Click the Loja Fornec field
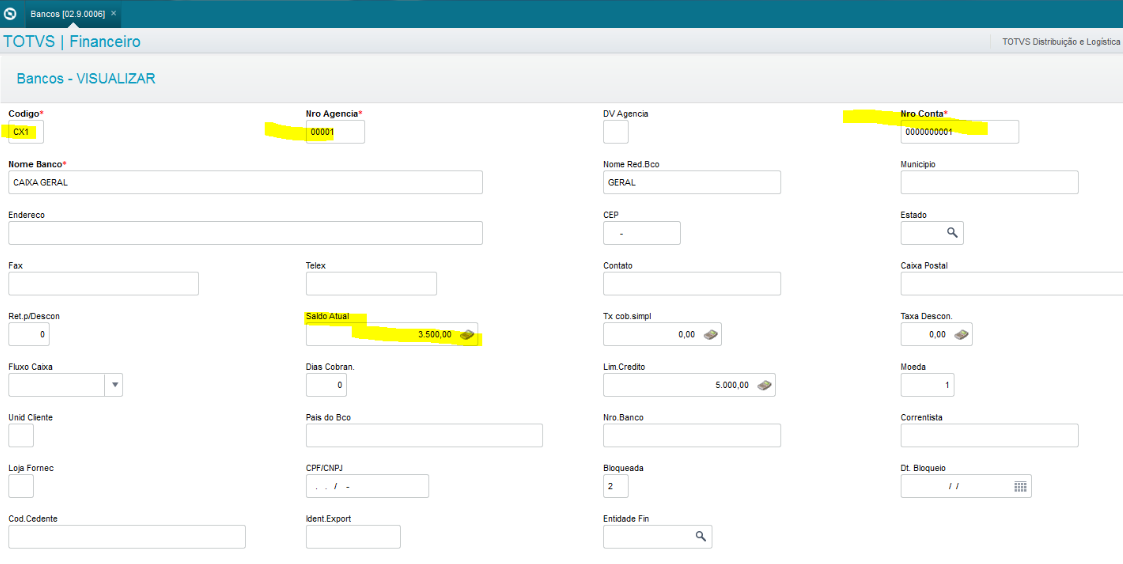 pos(21,486)
